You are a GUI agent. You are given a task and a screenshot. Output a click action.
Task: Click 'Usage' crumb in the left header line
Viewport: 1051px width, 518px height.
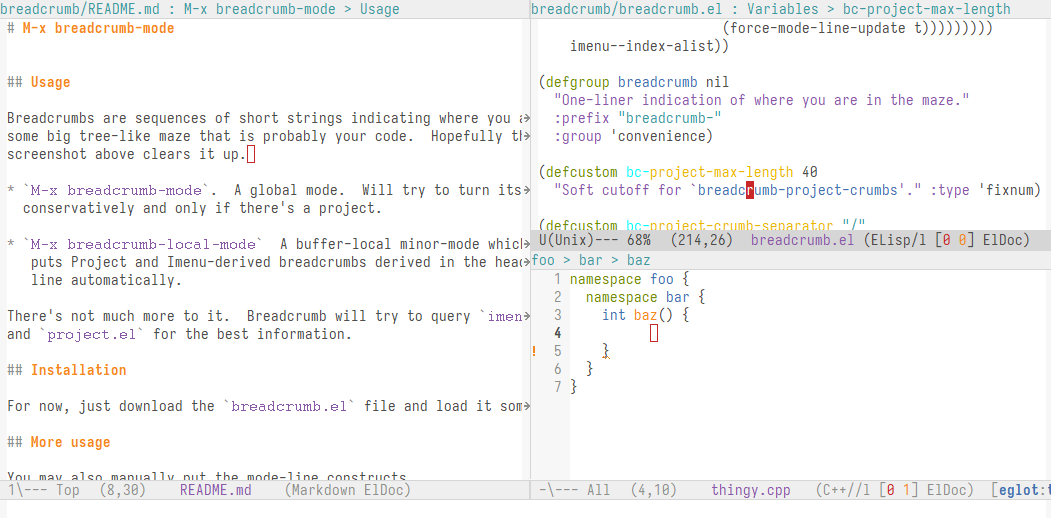[x=380, y=9]
